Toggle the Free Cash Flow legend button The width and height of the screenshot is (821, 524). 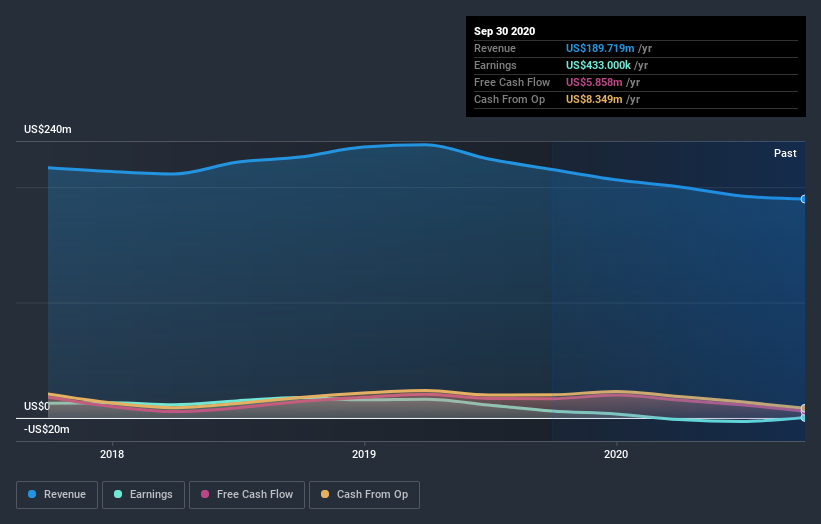click(x=247, y=495)
